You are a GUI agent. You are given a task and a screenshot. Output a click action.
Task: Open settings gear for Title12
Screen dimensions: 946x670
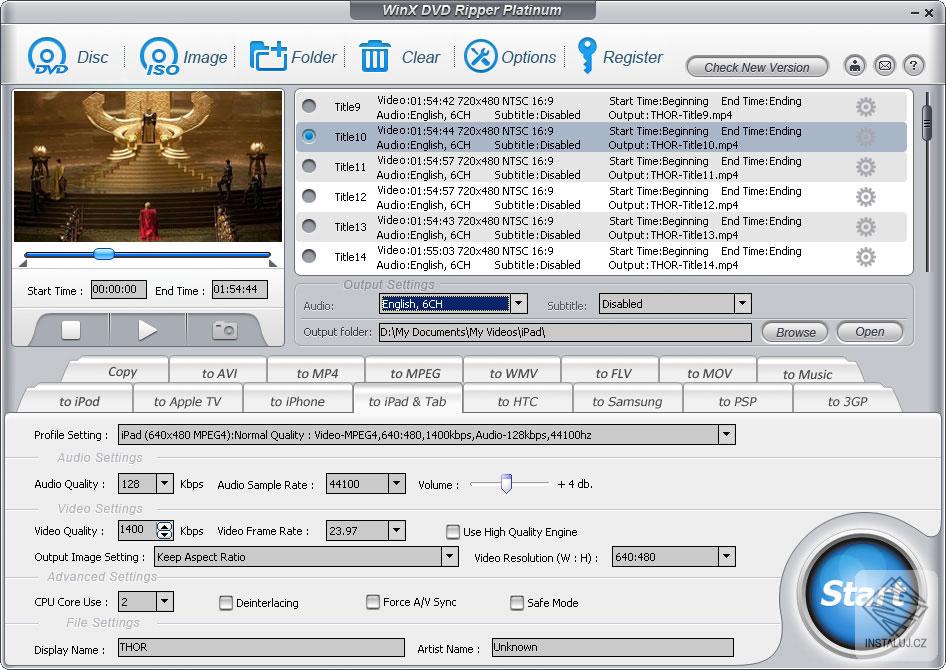click(x=866, y=197)
